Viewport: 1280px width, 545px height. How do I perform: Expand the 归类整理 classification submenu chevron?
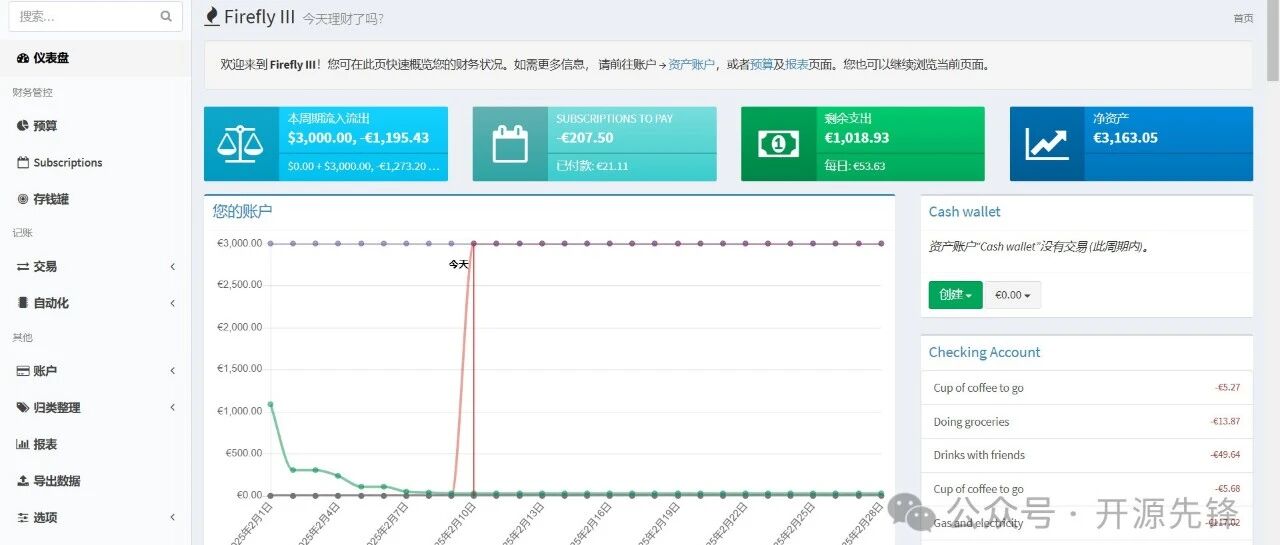pos(173,408)
